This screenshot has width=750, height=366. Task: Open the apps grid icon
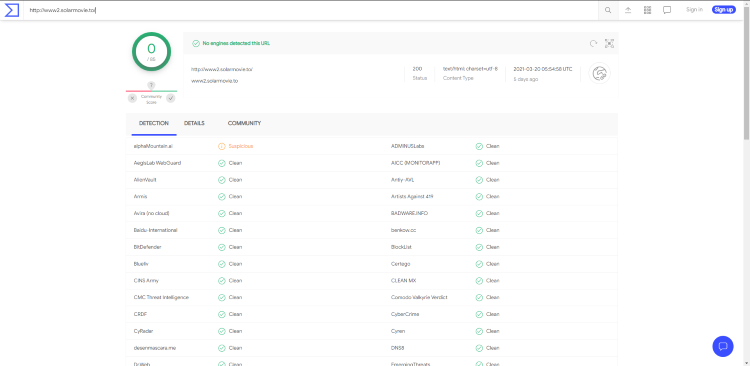click(x=647, y=10)
